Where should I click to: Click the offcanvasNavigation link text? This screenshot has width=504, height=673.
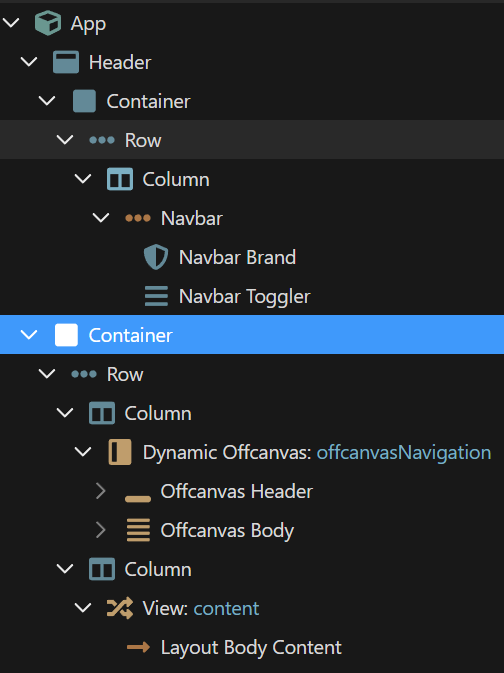tap(404, 452)
